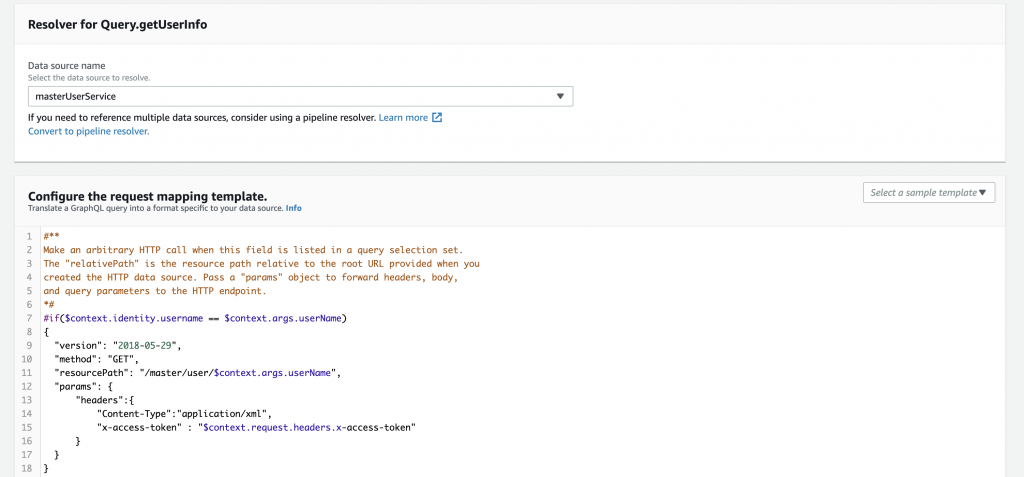This screenshot has height=477, width=1024.
Task: Click comment line about relativePath resource path
Action: pyautogui.click(x=261, y=263)
